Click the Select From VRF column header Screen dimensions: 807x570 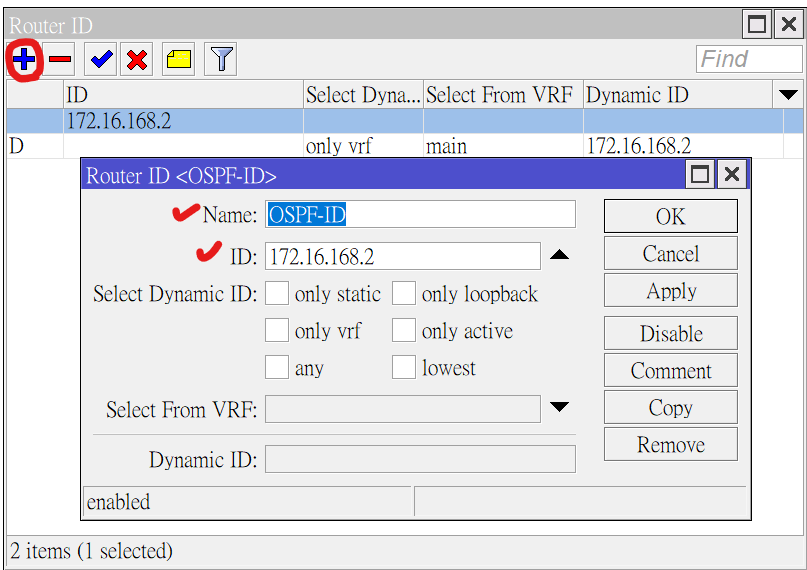tap(502, 95)
